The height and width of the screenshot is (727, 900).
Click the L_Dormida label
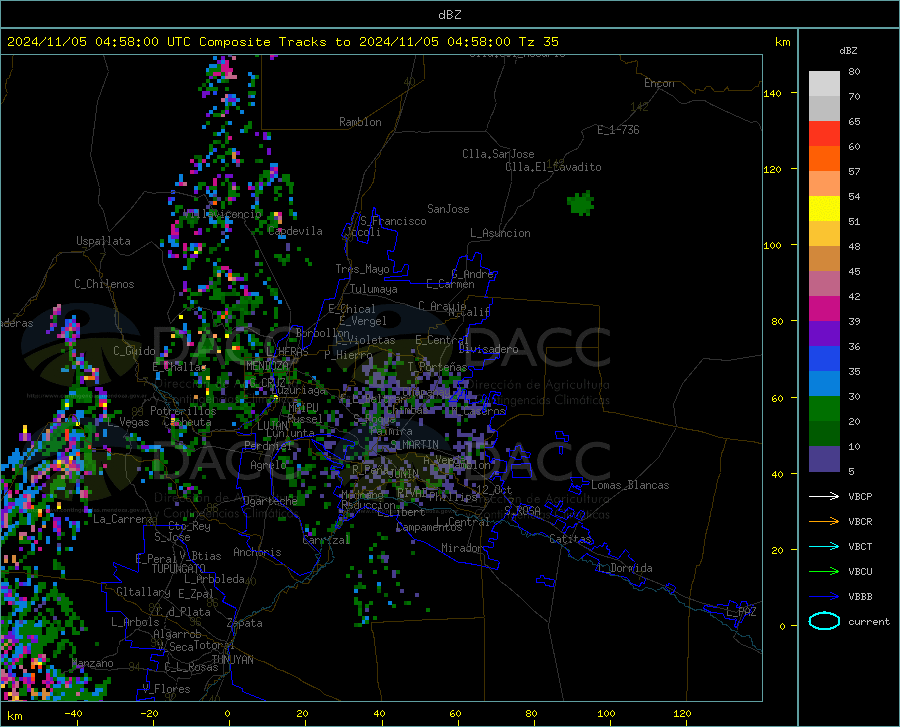pyautogui.click(x=624, y=568)
